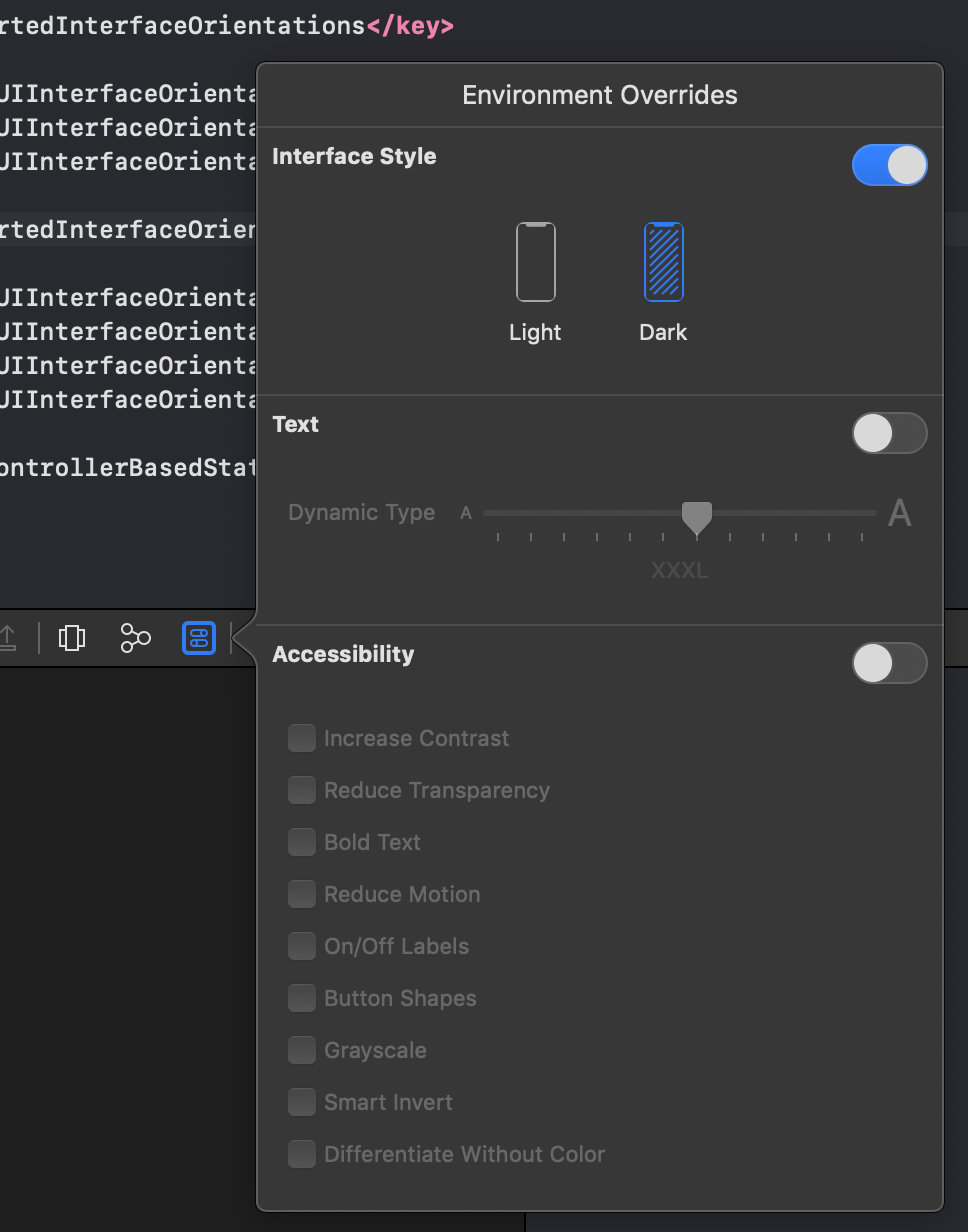Enable Reduce Motion

click(x=301, y=894)
